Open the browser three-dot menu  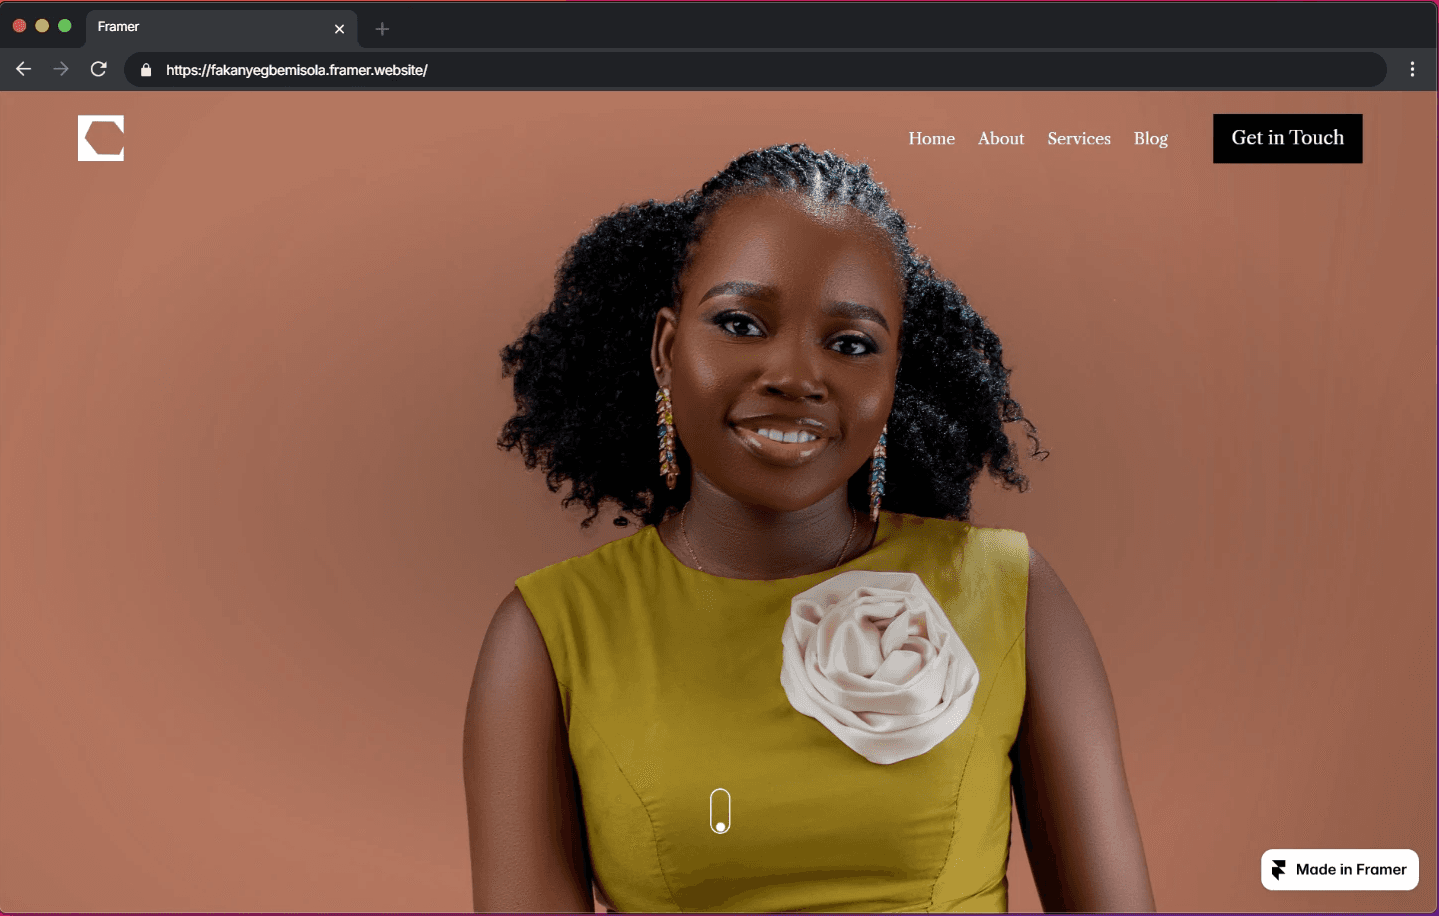[1412, 69]
